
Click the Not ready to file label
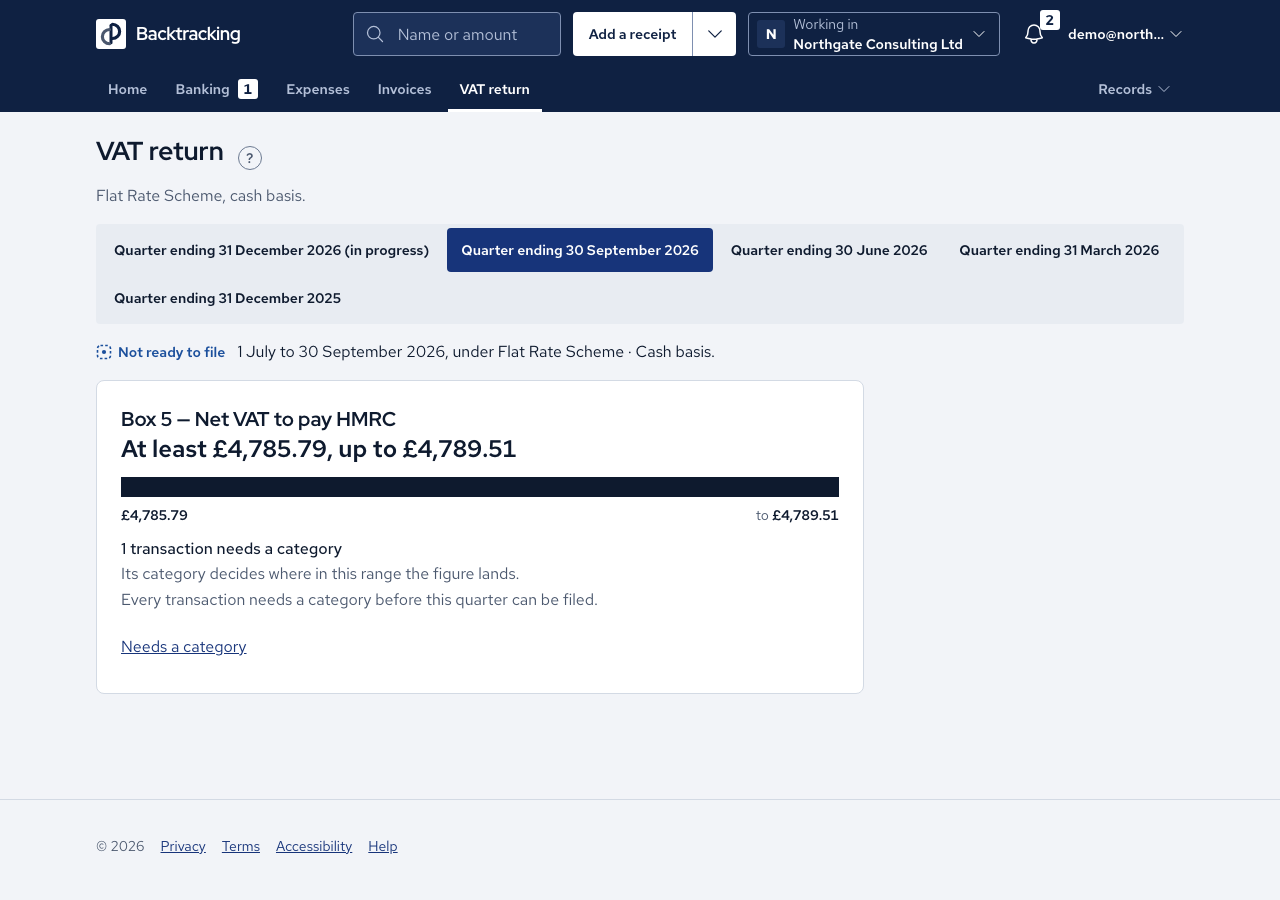172,352
